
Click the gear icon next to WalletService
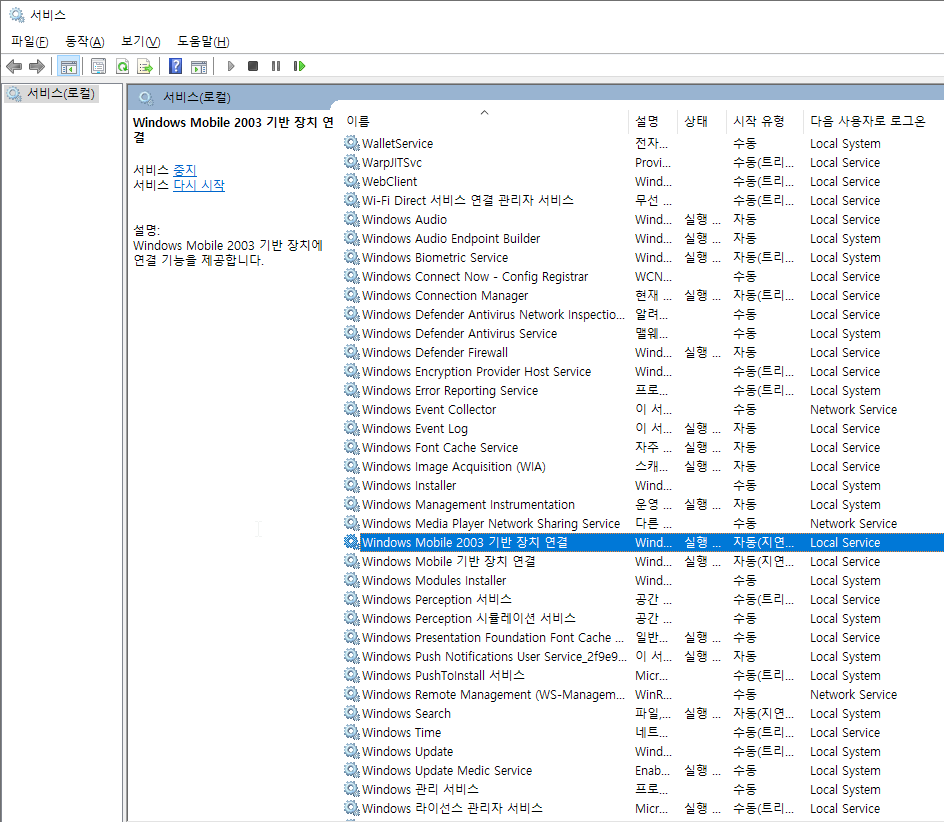click(352, 143)
